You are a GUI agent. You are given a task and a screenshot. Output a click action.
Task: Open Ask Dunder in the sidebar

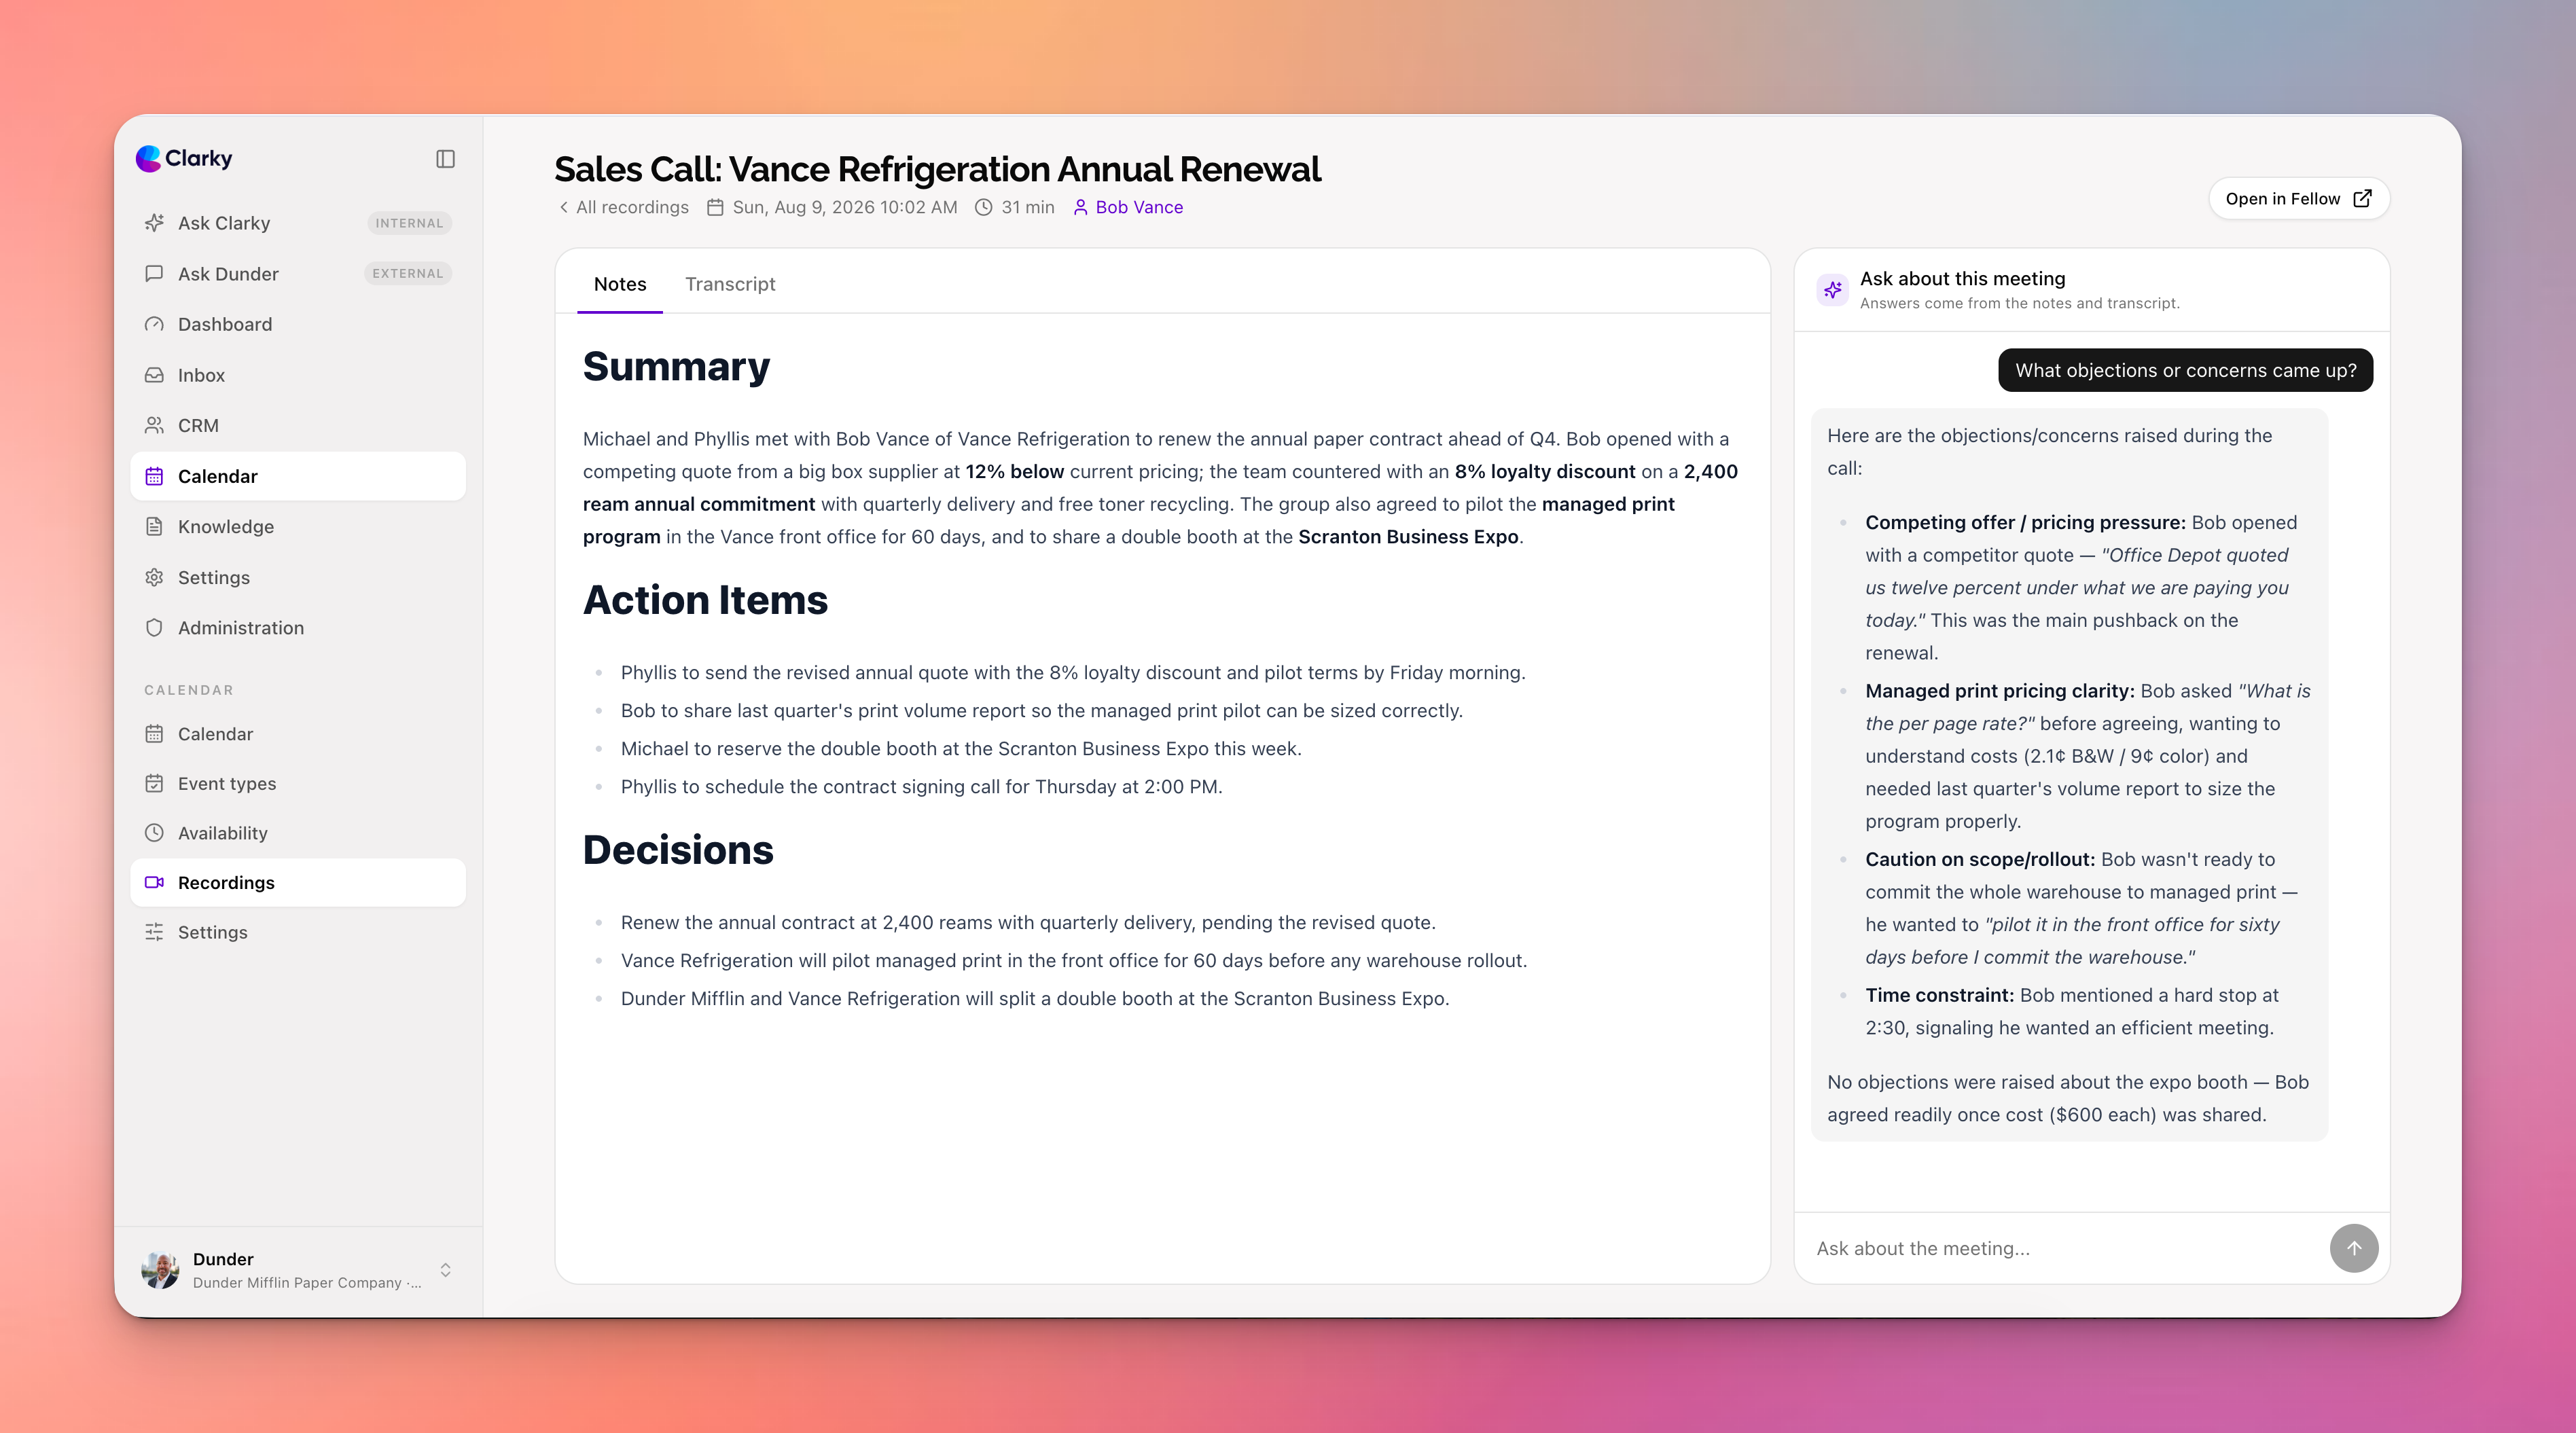(298, 273)
